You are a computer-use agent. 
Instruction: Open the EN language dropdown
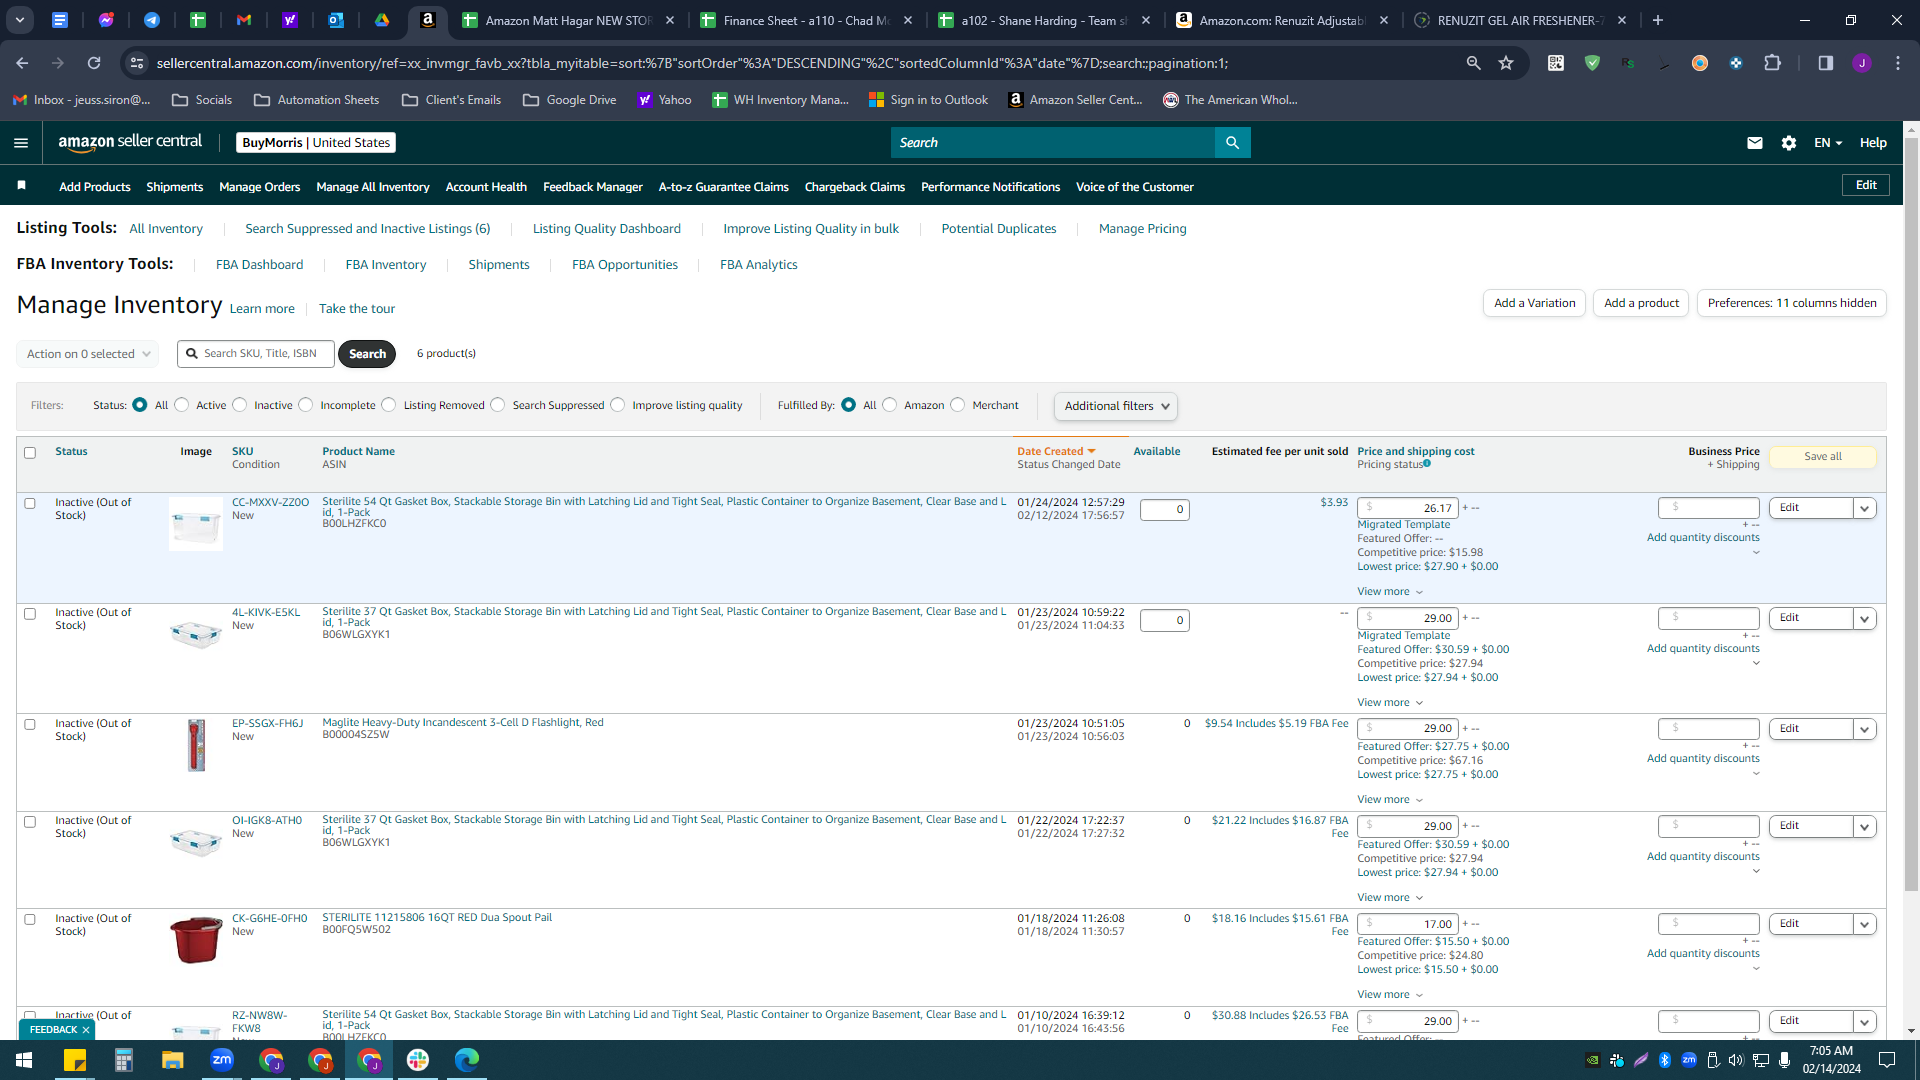click(x=1828, y=143)
